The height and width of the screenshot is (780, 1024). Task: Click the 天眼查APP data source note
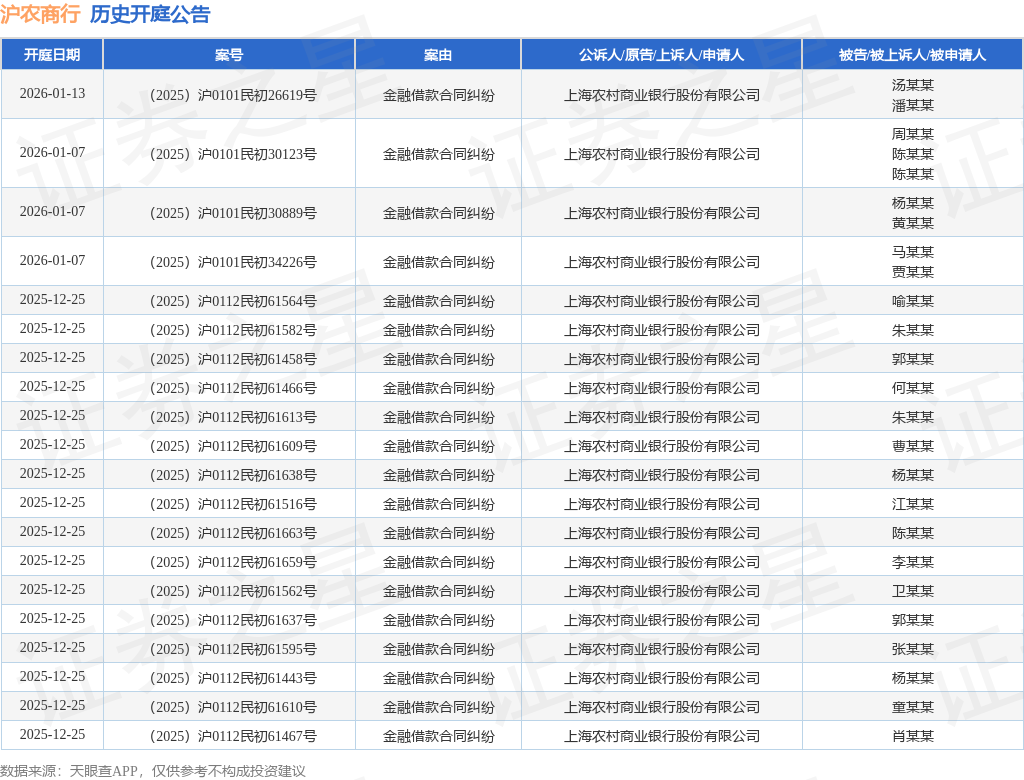coord(153,771)
